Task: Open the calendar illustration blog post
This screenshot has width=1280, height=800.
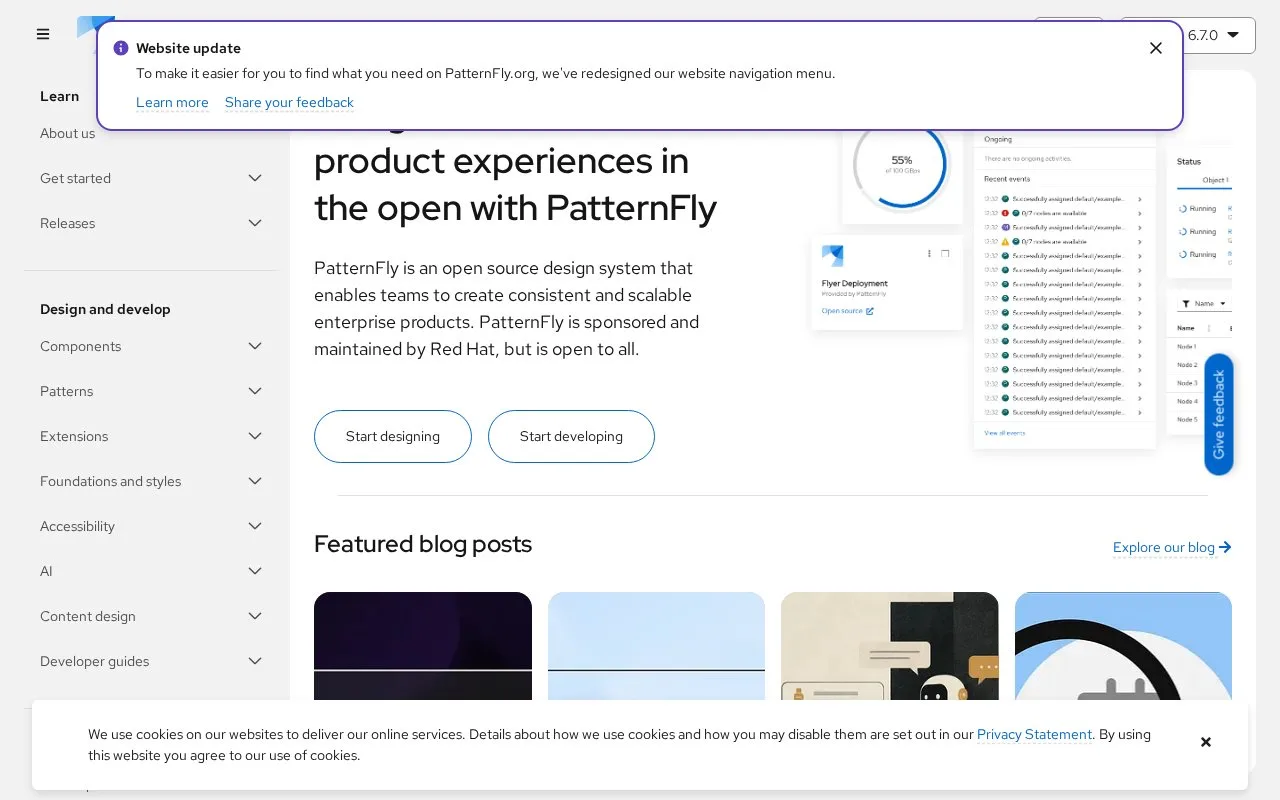Action: click(x=1123, y=646)
